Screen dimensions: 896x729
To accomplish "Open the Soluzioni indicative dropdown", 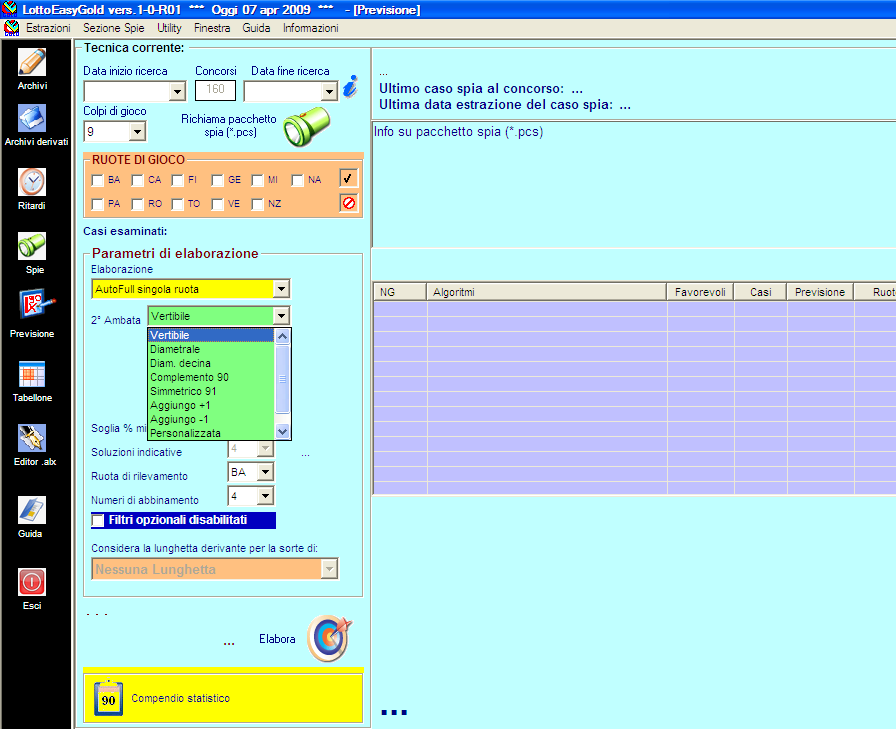I will point(265,449).
